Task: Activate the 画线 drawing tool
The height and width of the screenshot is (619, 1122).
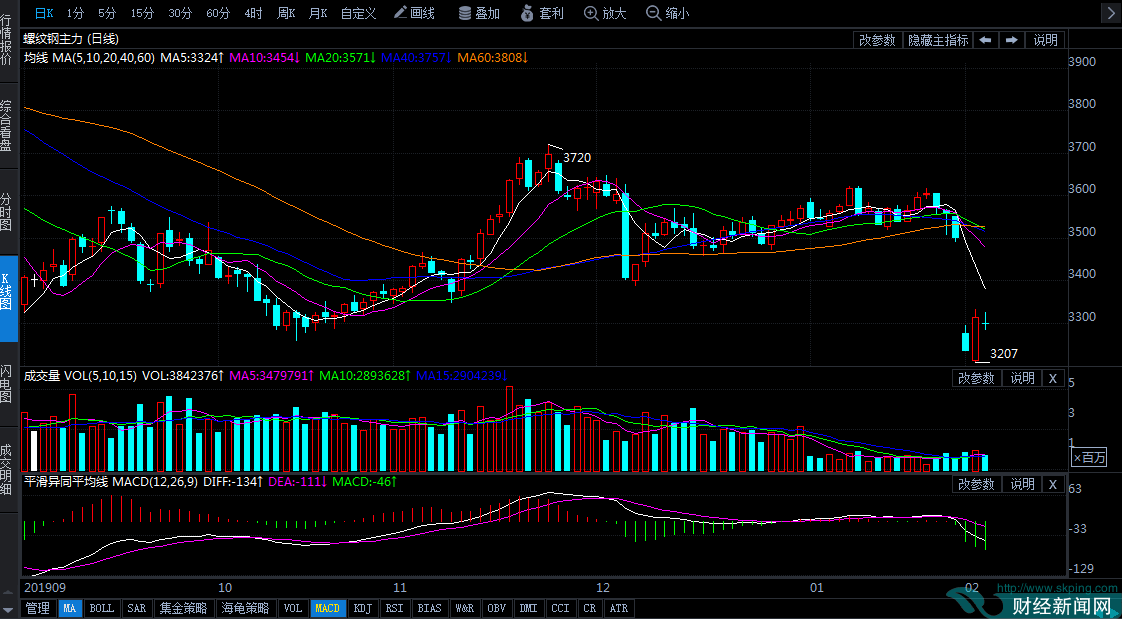Action: click(414, 12)
